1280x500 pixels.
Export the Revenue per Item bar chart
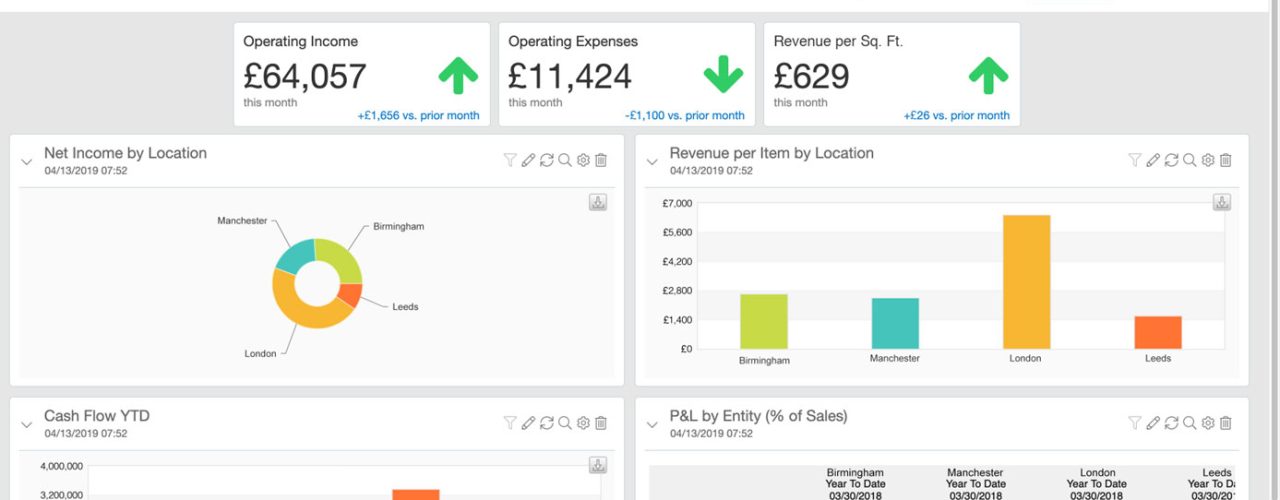tap(1222, 202)
